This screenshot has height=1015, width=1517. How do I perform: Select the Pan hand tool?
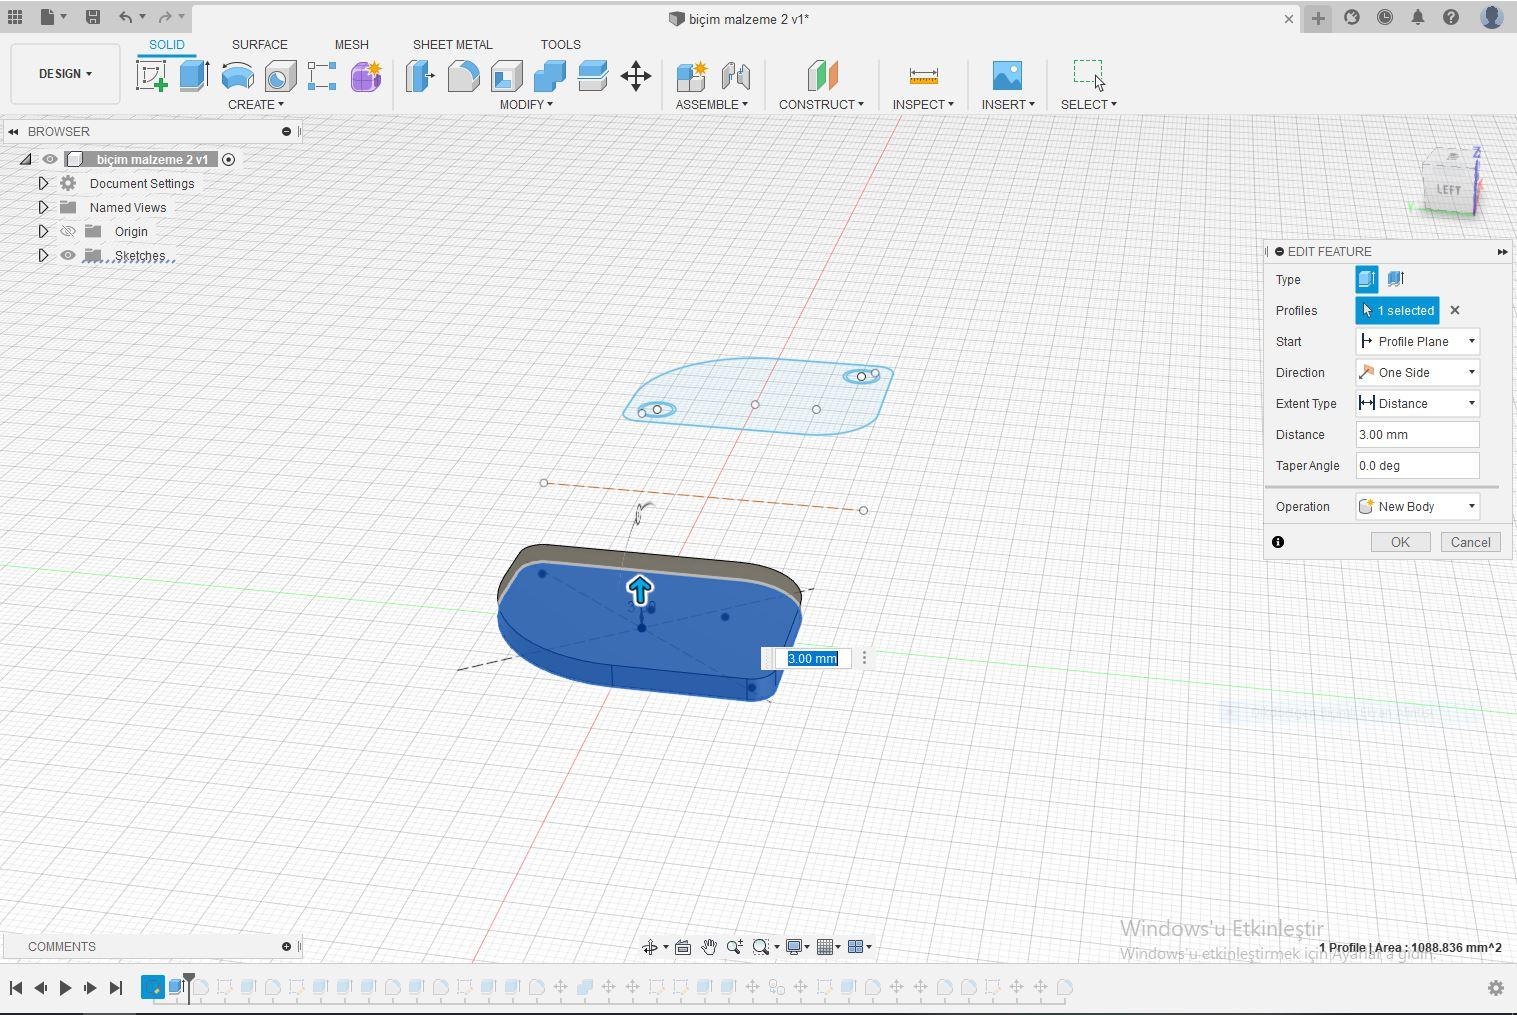[709, 947]
